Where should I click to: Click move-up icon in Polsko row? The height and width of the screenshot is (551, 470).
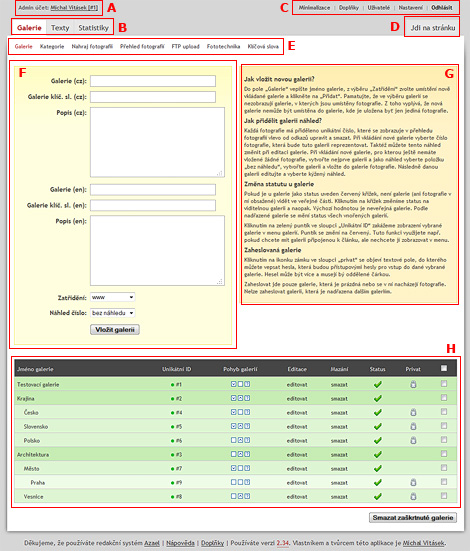pyautogui.click(x=240, y=440)
